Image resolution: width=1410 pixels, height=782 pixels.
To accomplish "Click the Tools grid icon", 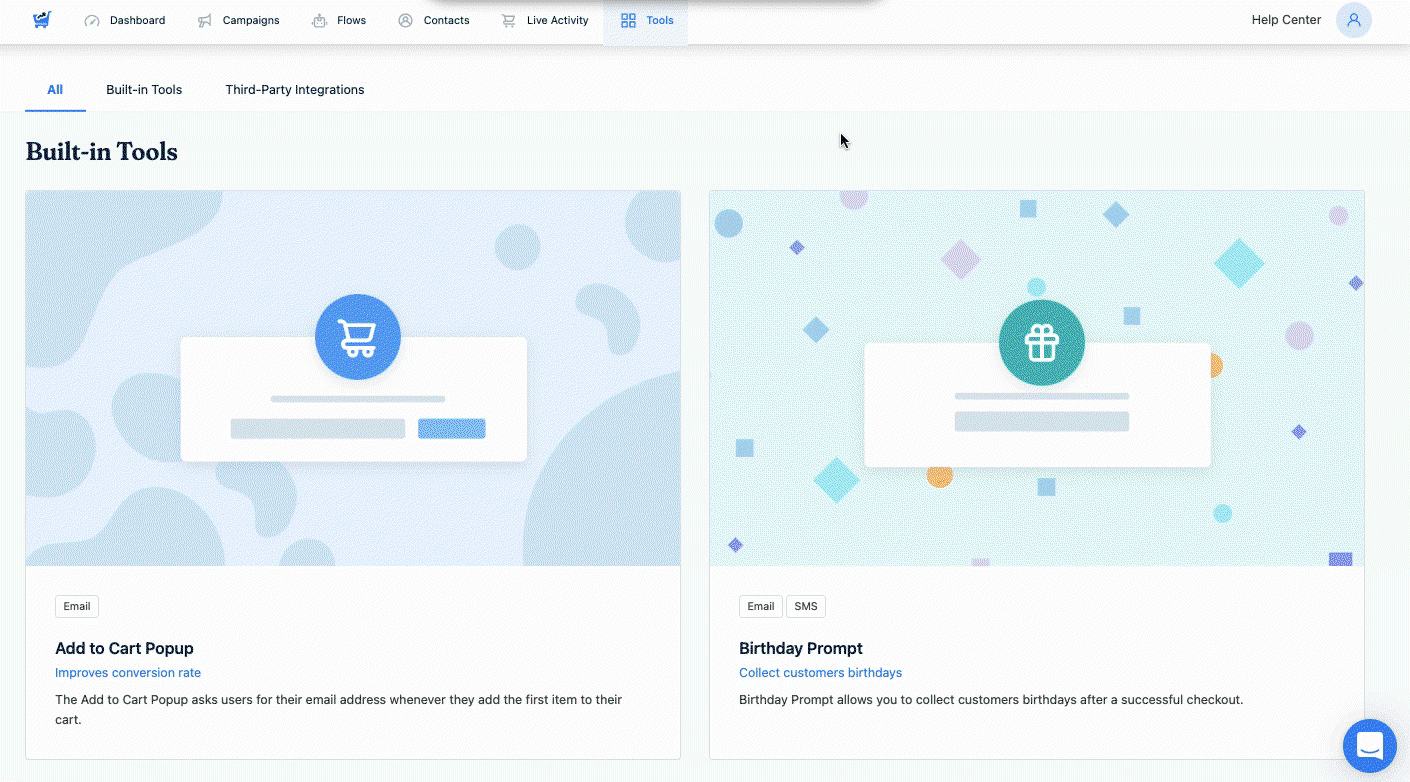I will tap(628, 20).
